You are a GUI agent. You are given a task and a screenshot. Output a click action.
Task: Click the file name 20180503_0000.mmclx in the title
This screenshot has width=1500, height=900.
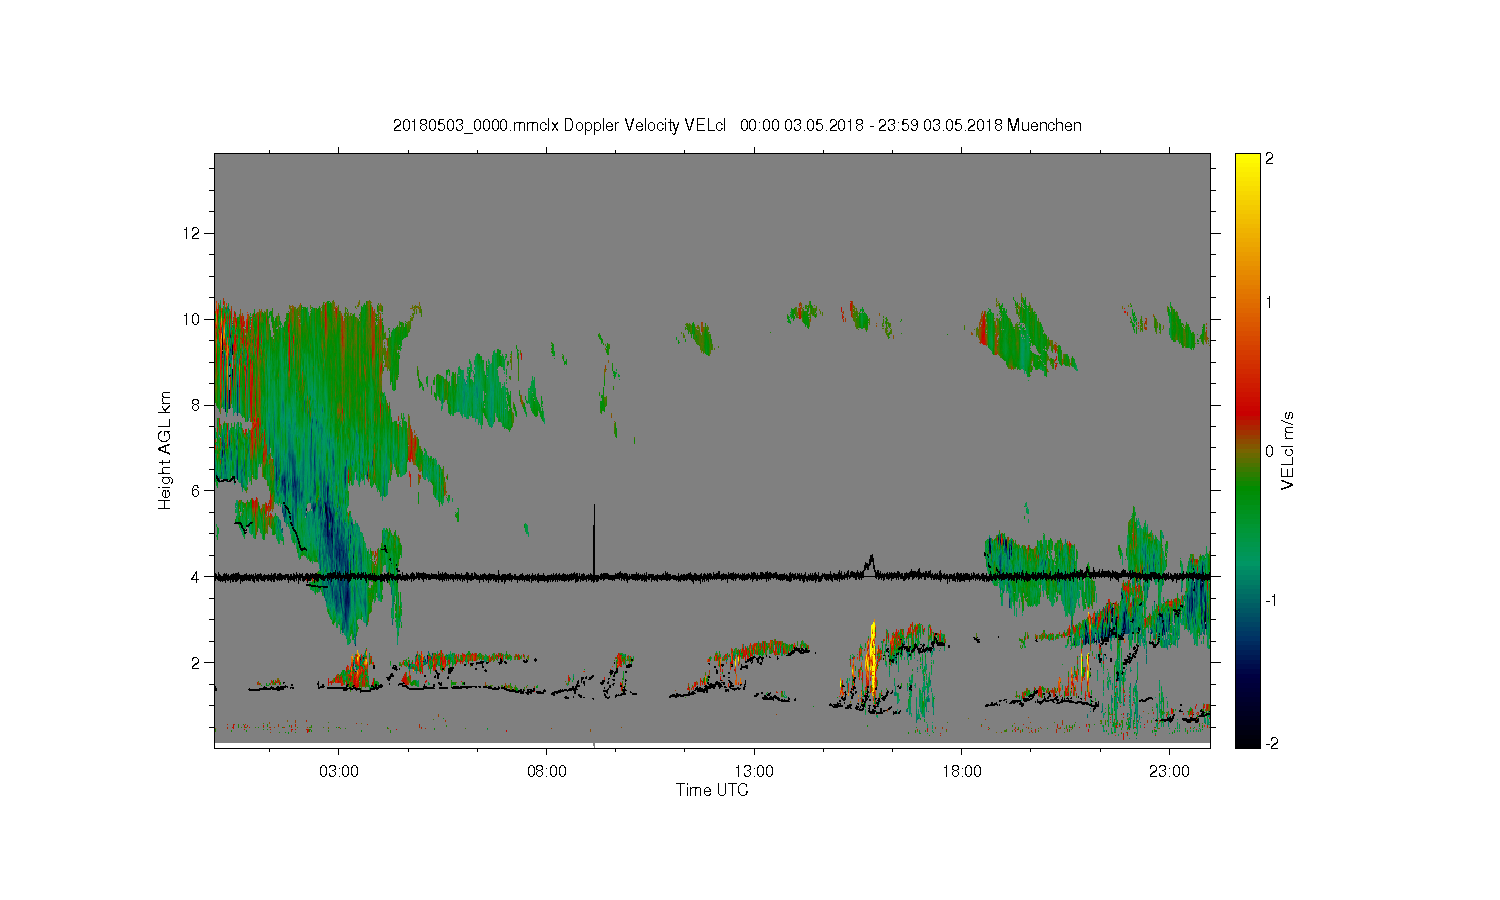476,126
